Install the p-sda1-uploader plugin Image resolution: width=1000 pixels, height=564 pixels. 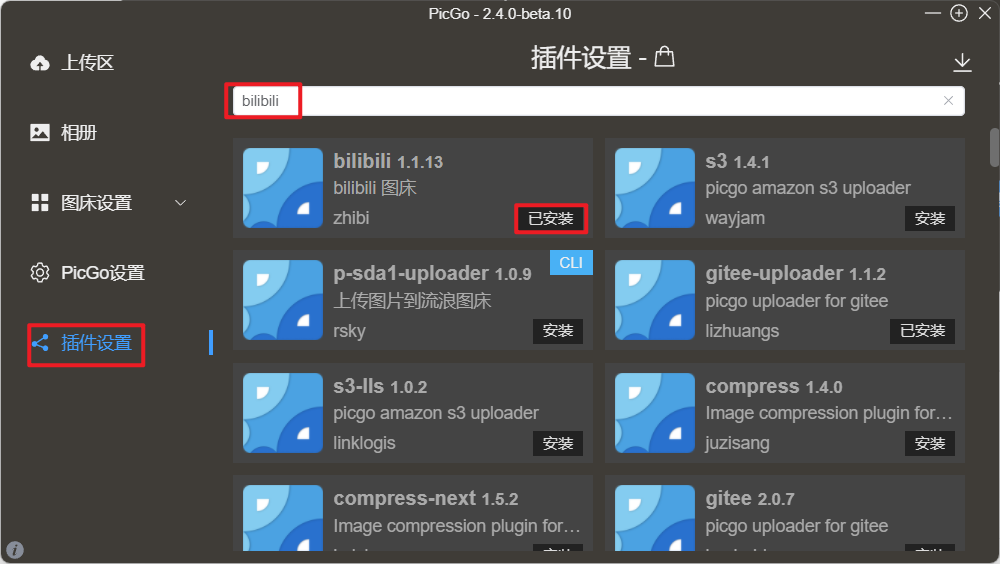click(557, 330)
